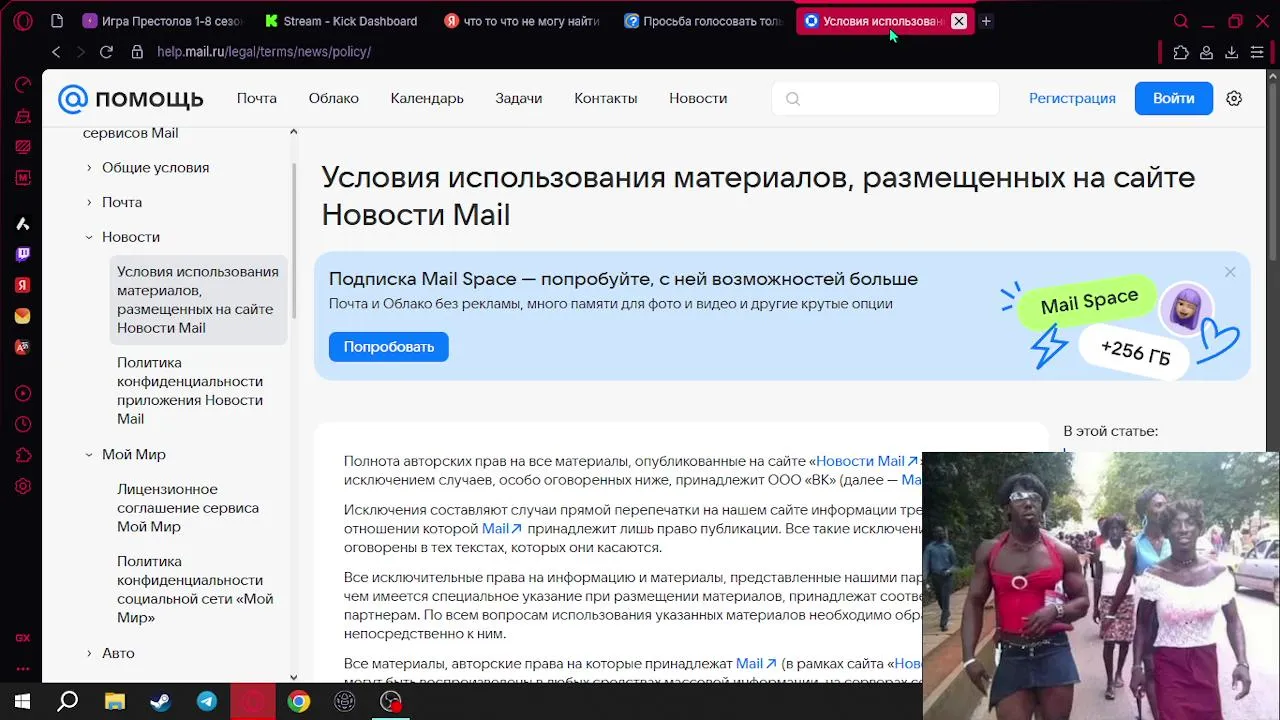Open Google Chrome from the taskbar

click(x=299, y=702)
